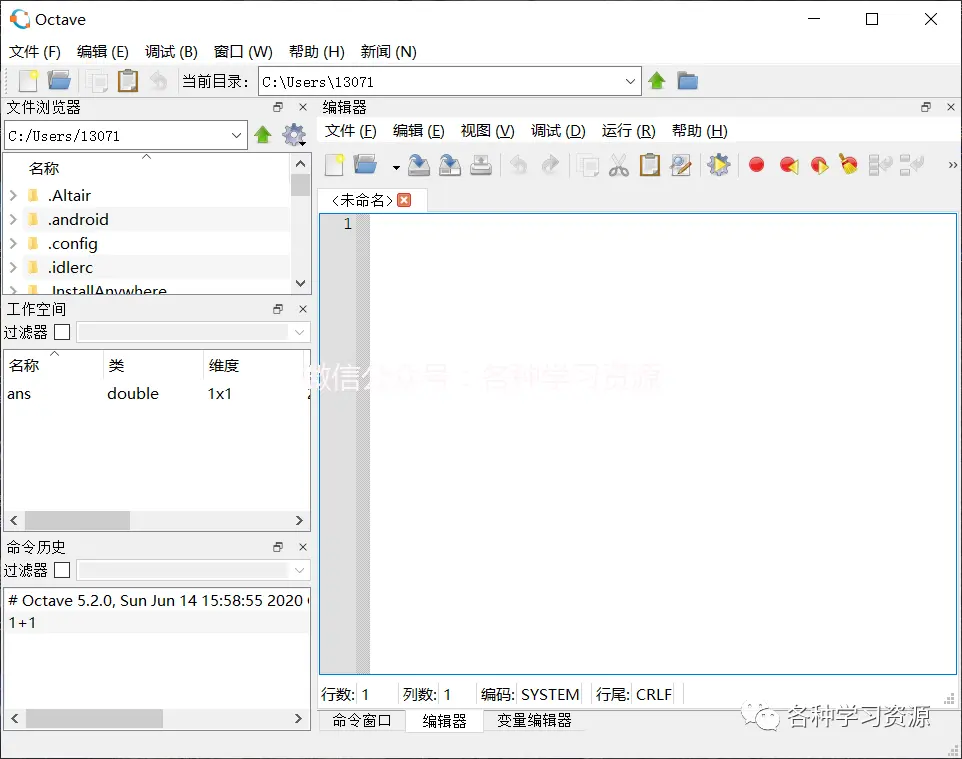This screenshot has height=759, width=962.
Task: Open the main 调试 (B) menu
Action: click(171, 52)
